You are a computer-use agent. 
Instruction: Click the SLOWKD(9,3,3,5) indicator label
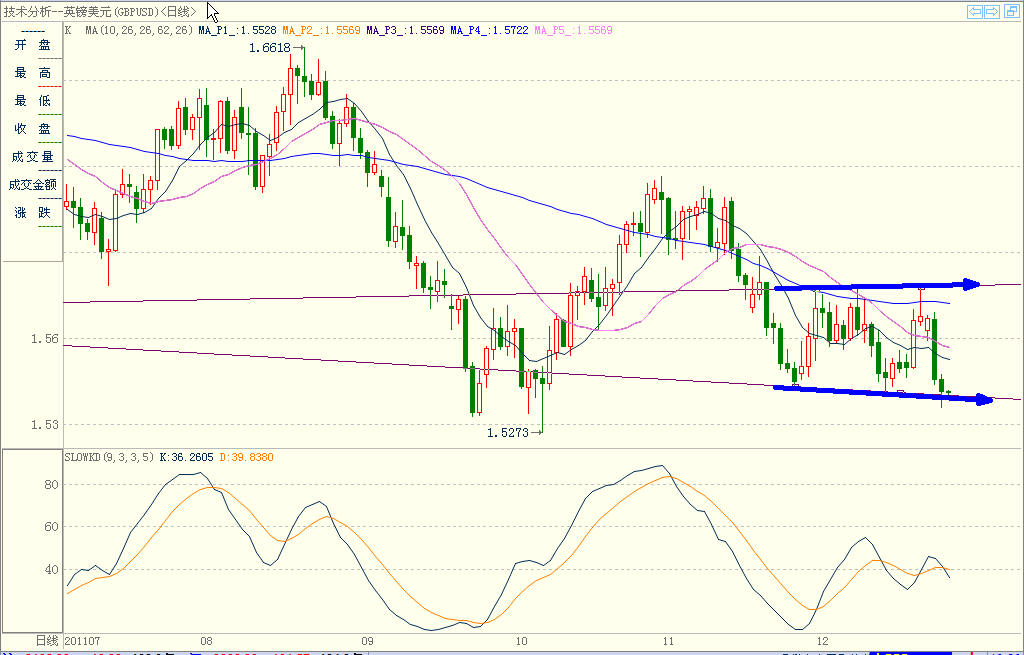110,457
